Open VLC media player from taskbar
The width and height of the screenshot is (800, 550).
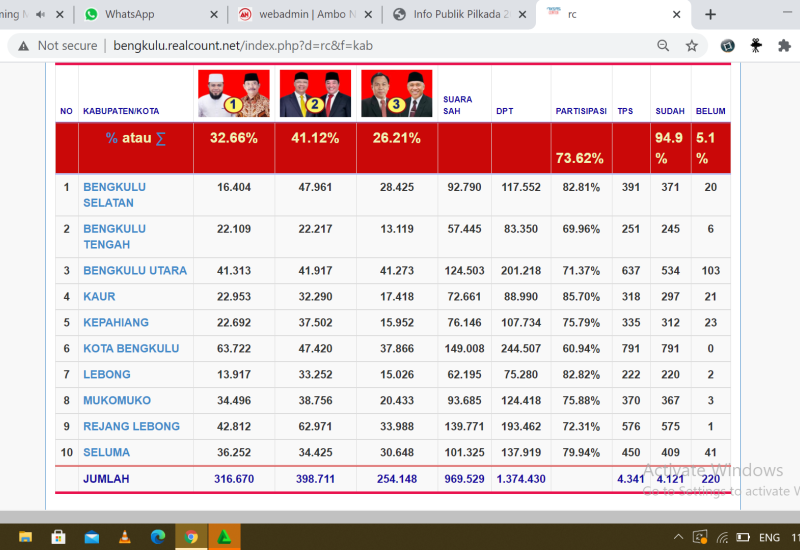124,537
